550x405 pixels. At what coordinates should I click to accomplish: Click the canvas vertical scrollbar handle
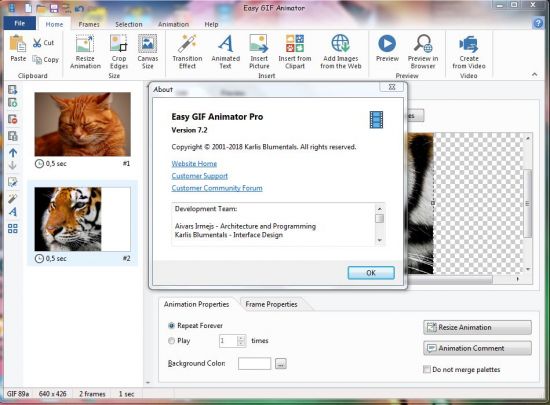(528, 204)
